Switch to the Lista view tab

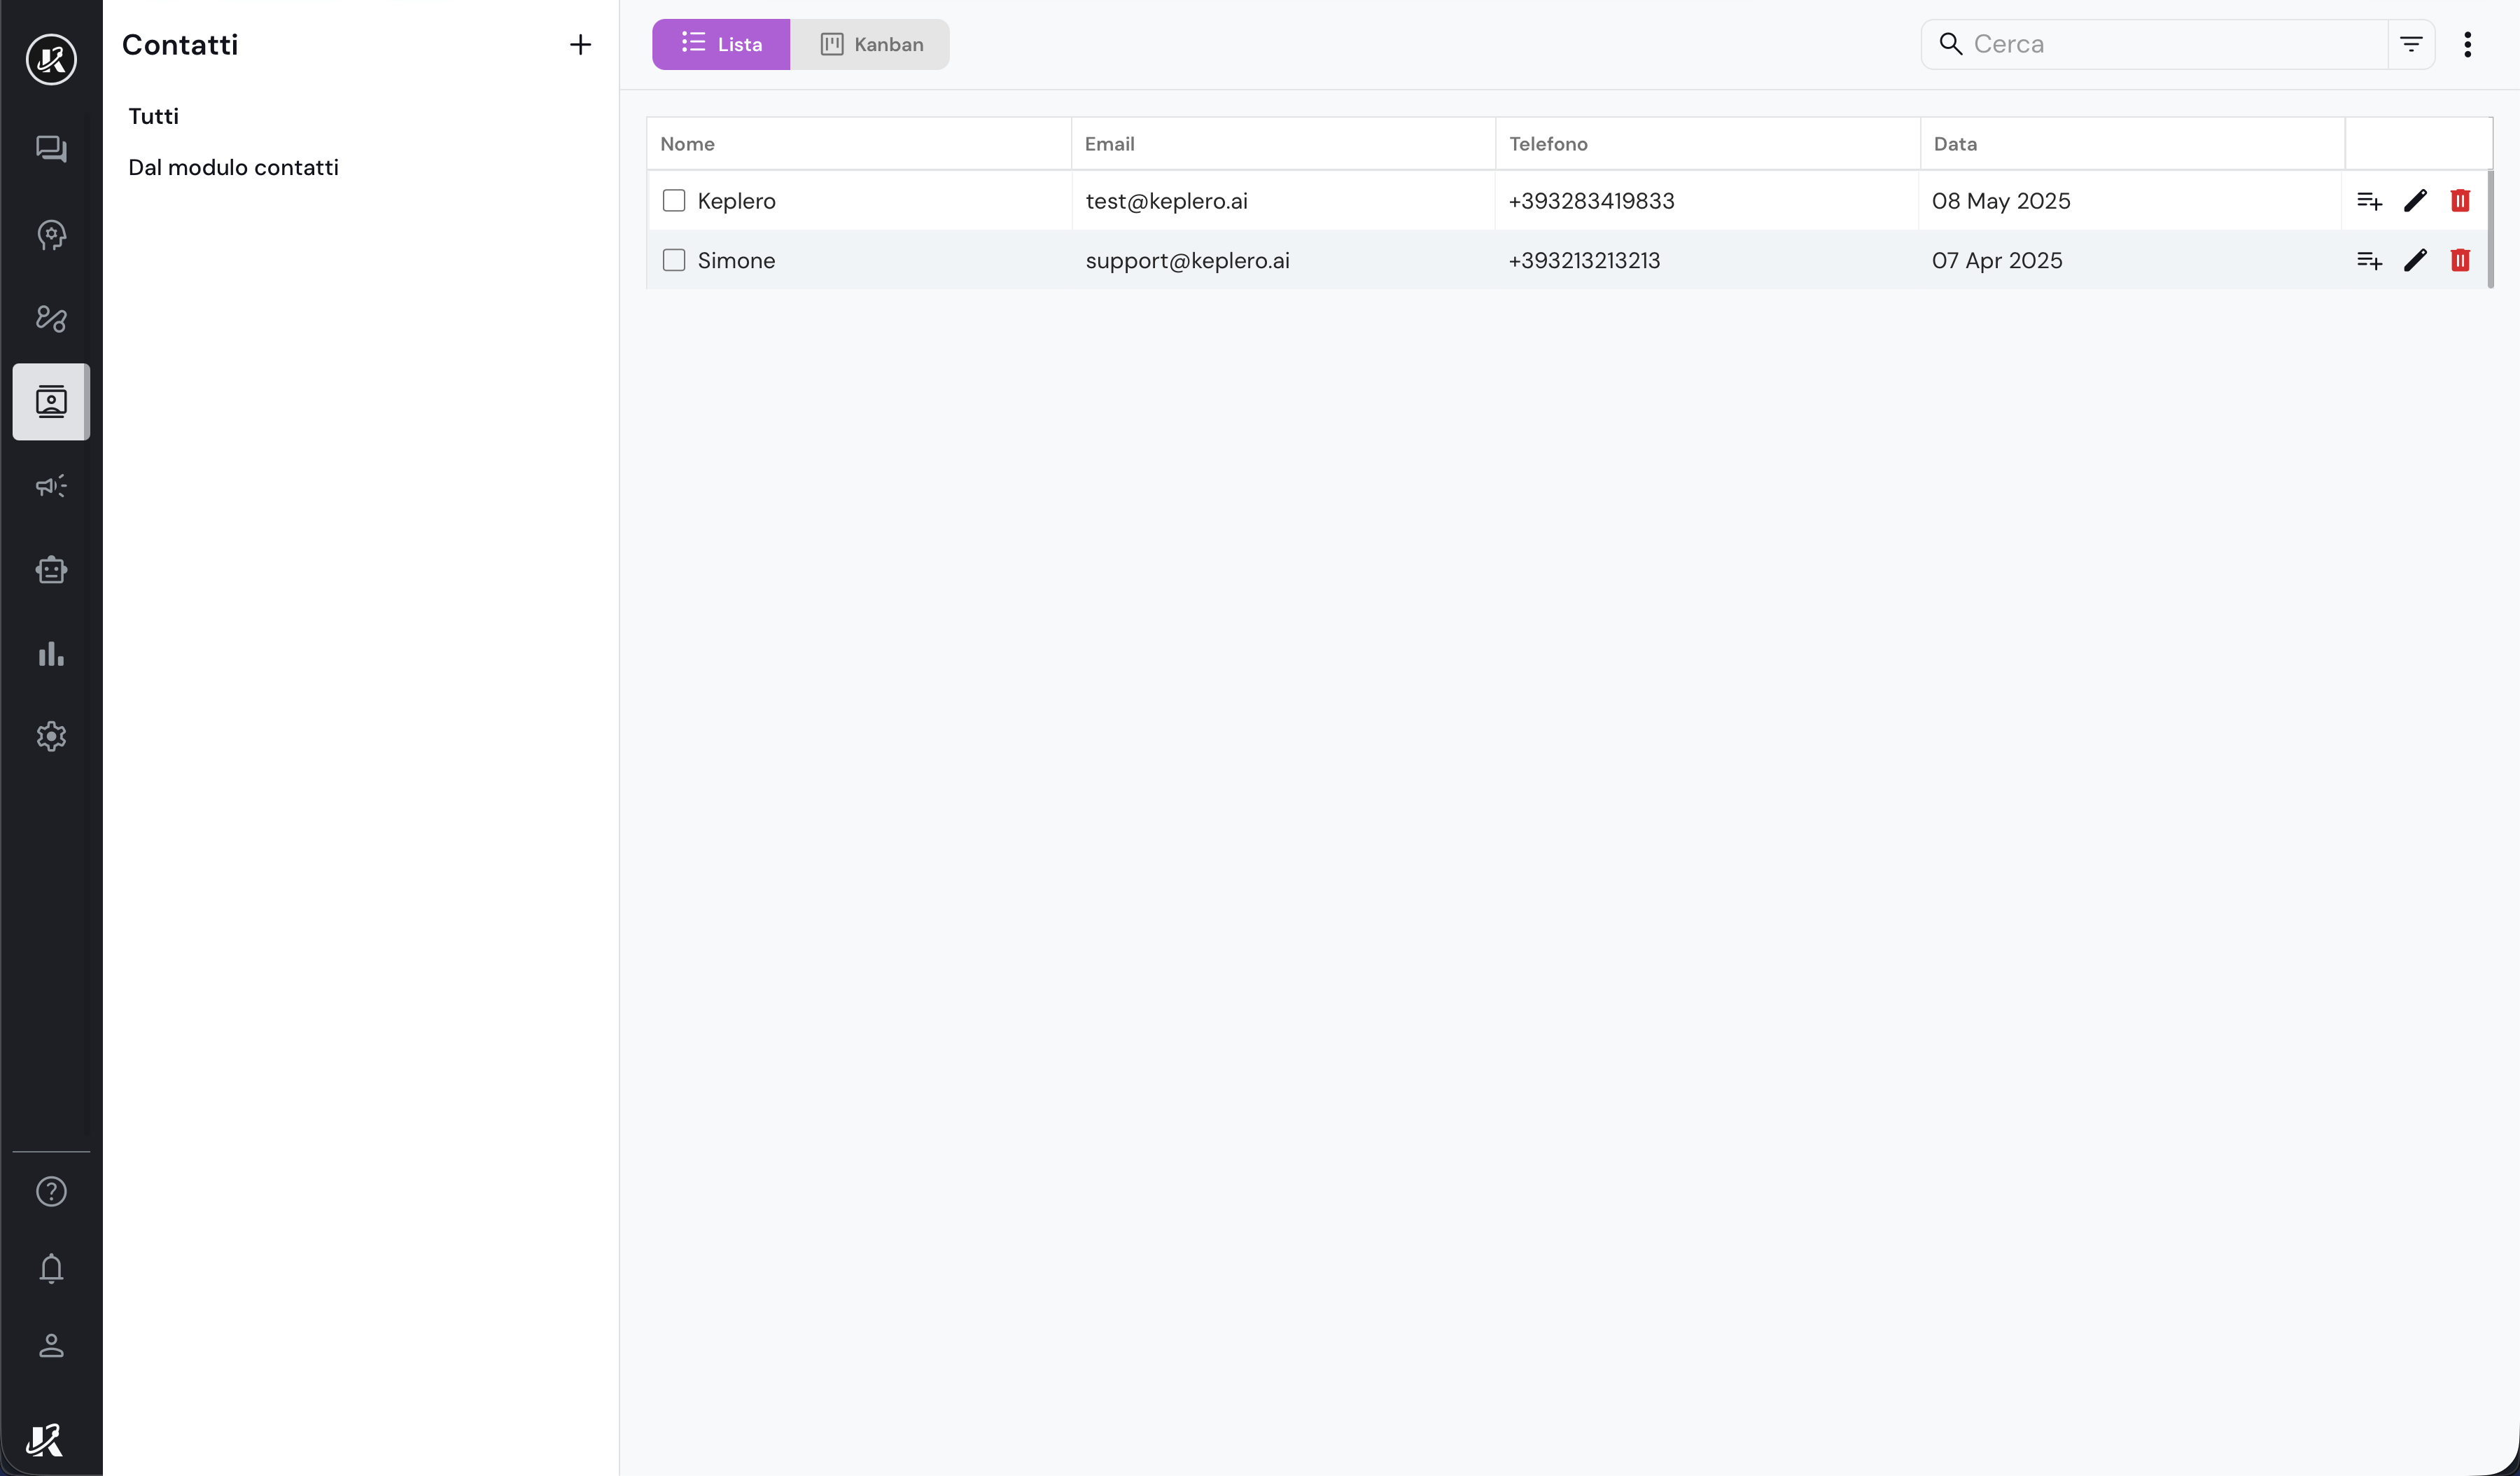point(721,44)
